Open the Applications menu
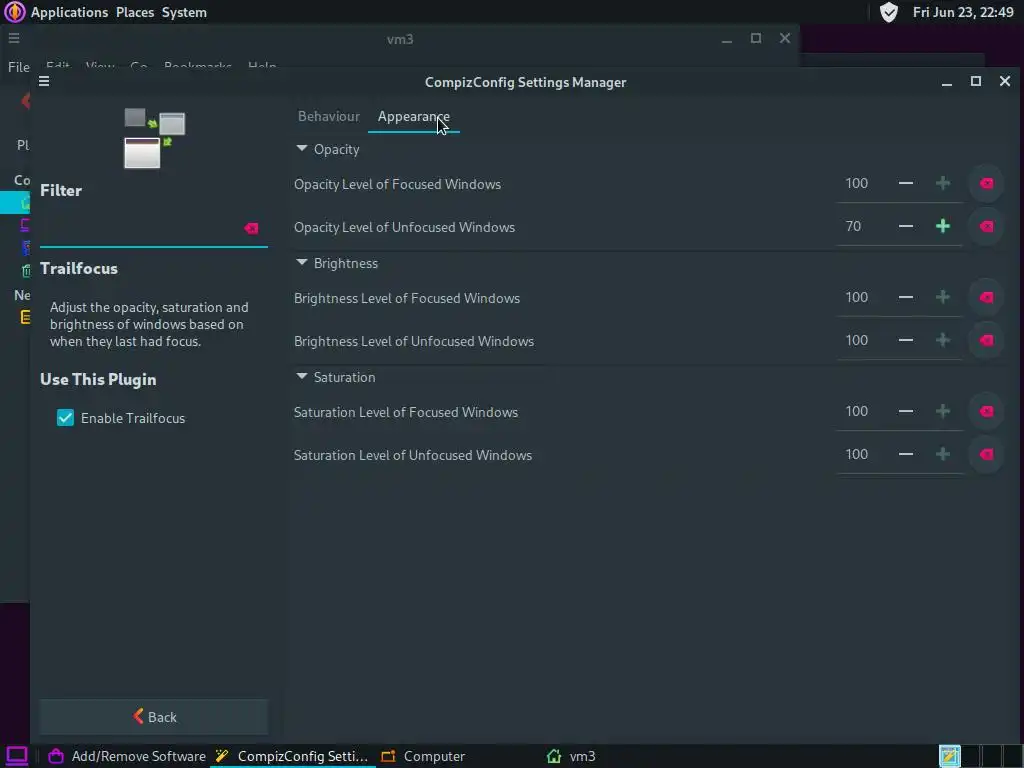 click(69, 12)
